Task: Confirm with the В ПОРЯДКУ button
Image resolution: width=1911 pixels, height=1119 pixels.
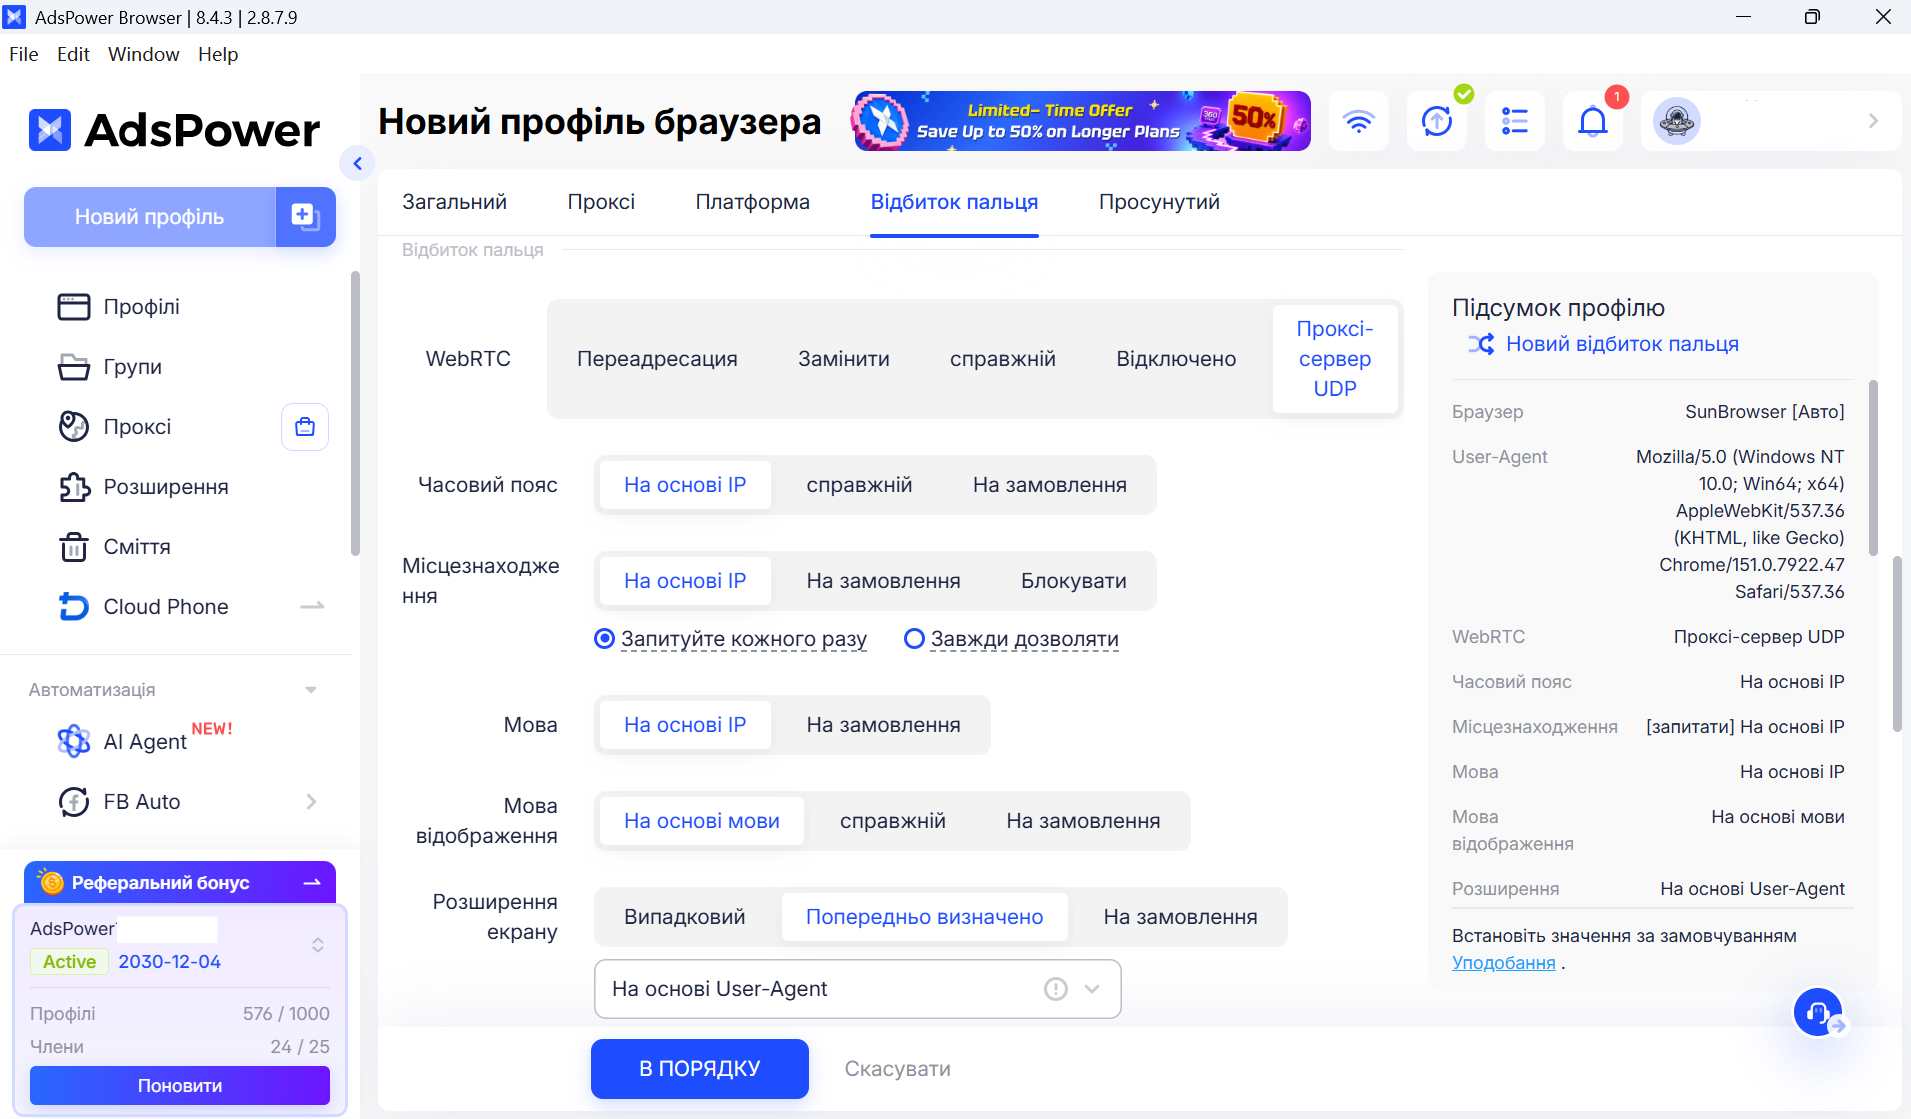Action: [700, 1069]
